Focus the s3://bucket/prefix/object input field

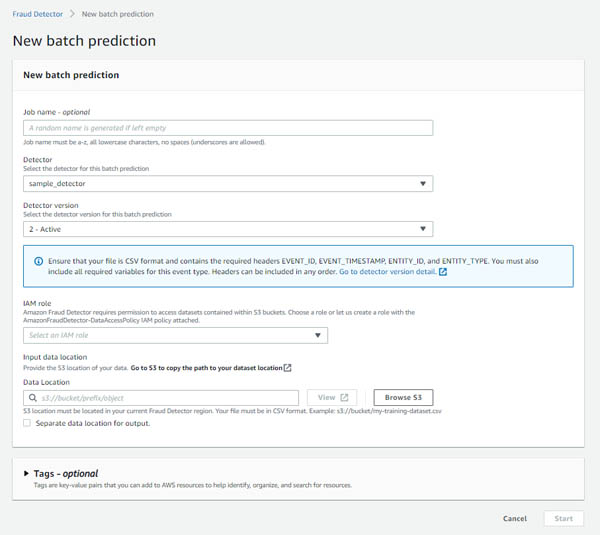pos(161,398)
